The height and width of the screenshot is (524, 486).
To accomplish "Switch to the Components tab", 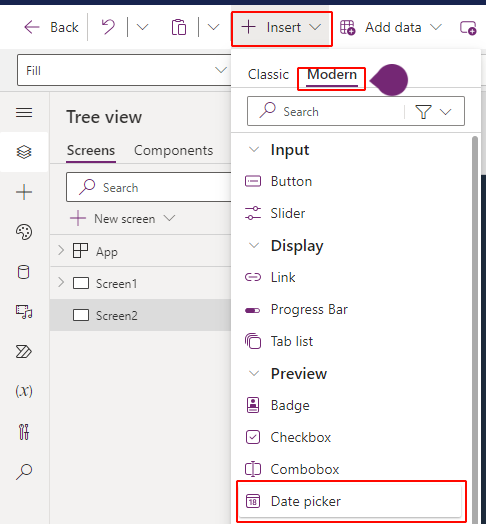I will [173, 150].
